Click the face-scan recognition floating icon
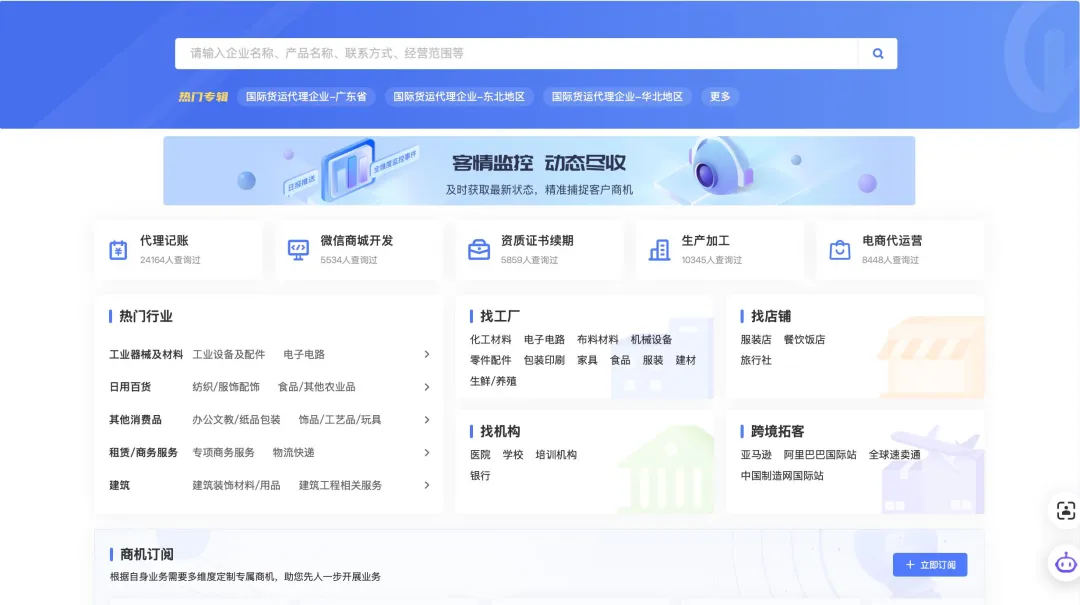Image resolution: width=1080 pixels, height=605 pixels. click(1063, 511)
